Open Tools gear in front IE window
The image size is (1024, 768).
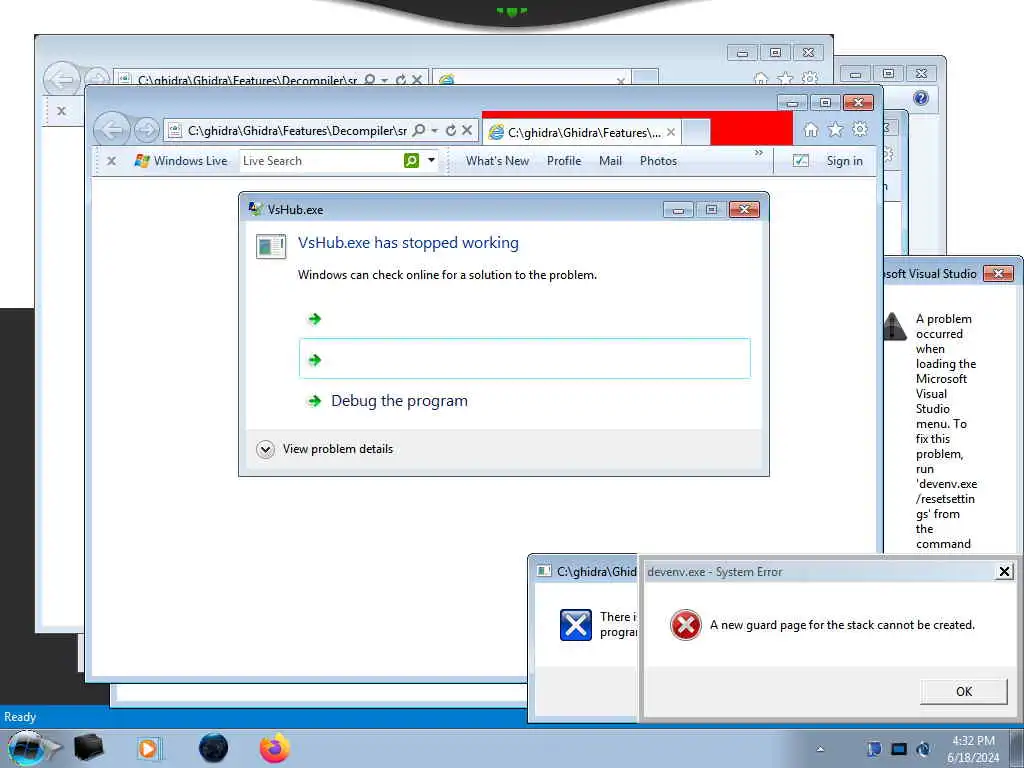(860, 129)
